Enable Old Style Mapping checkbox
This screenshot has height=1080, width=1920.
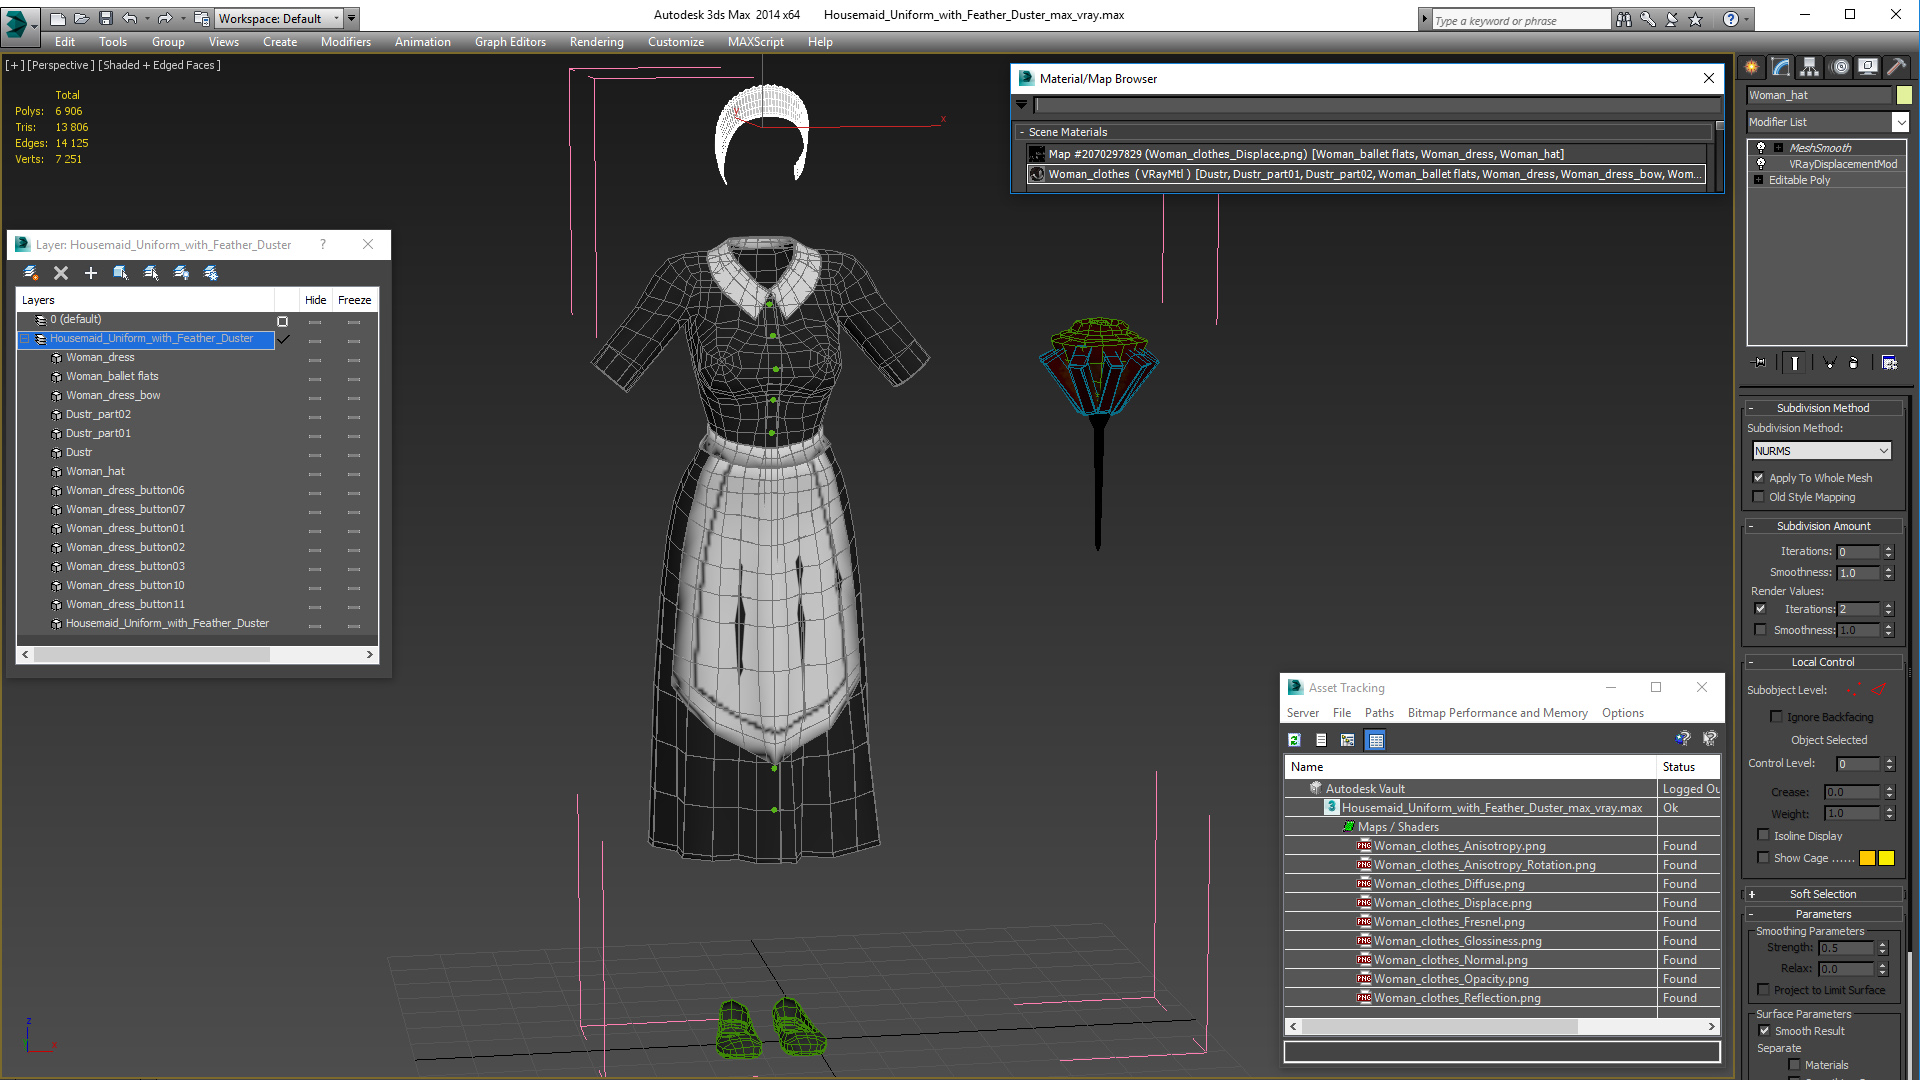[x=1759, y=497]
